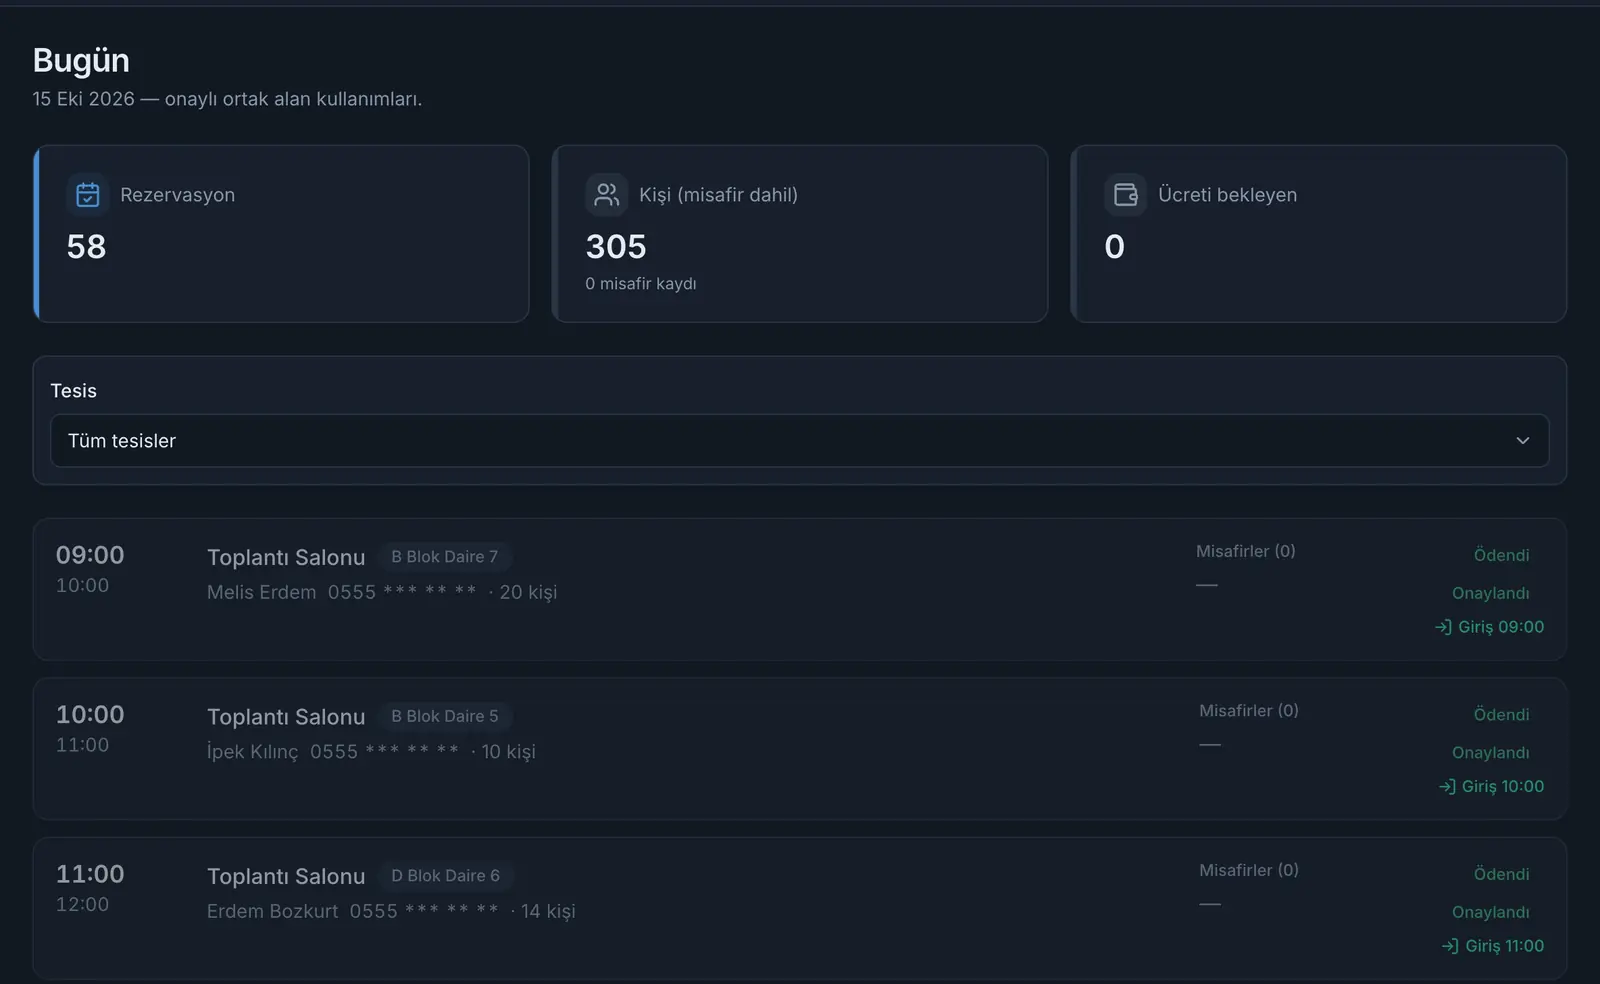Click the Onaylandı status in İpek Kılınç row
The width and height of the screenshot is (1600, 984).
(1490, 753)
